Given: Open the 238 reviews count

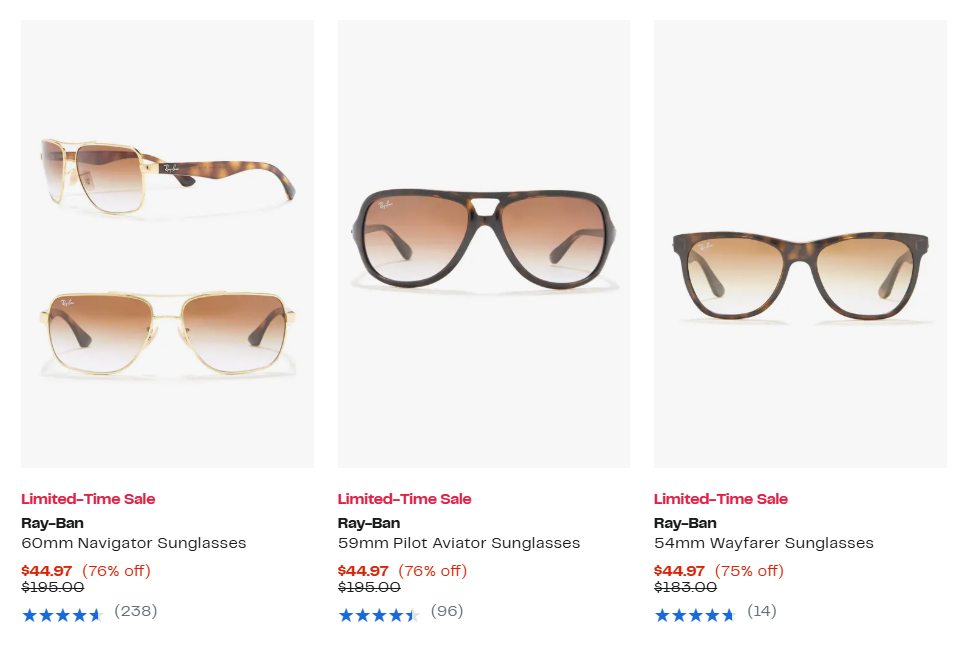Looking at the screenshot, I should [136, 611].
